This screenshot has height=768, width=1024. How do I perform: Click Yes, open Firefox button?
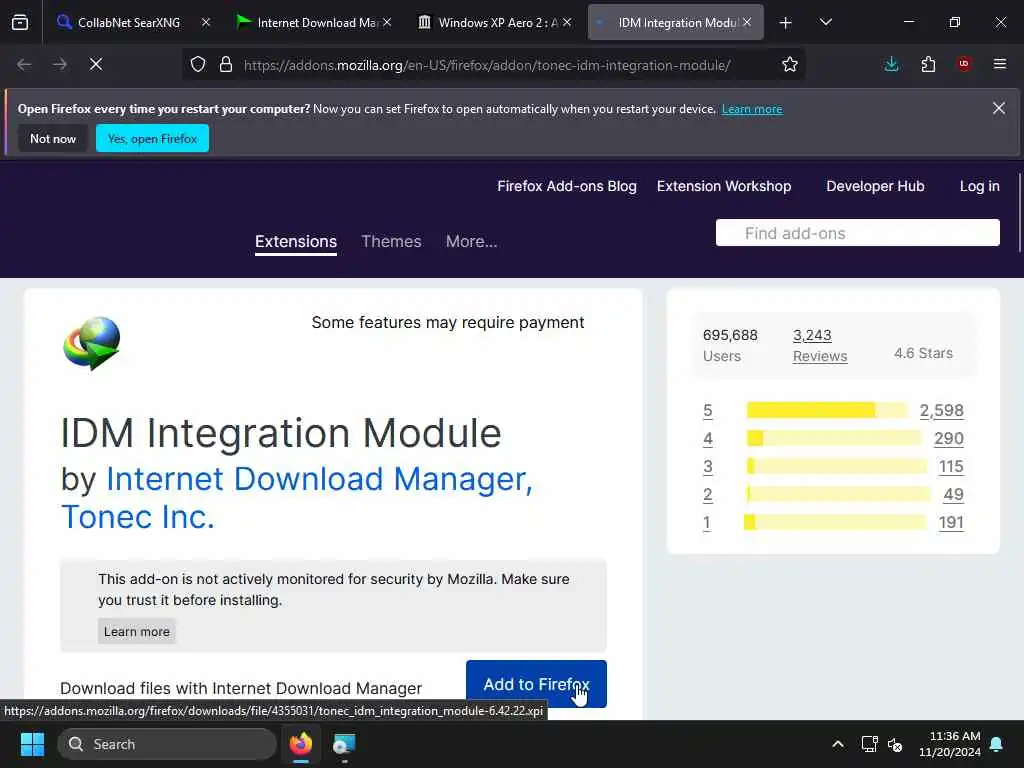[152, 138]
